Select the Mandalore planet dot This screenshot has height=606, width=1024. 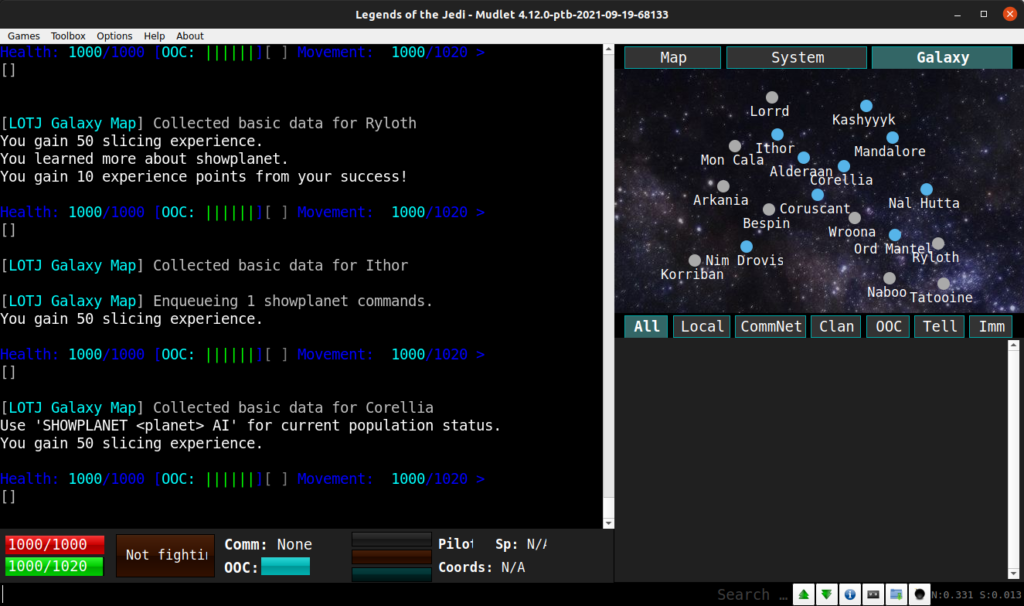tap(892, 138)
